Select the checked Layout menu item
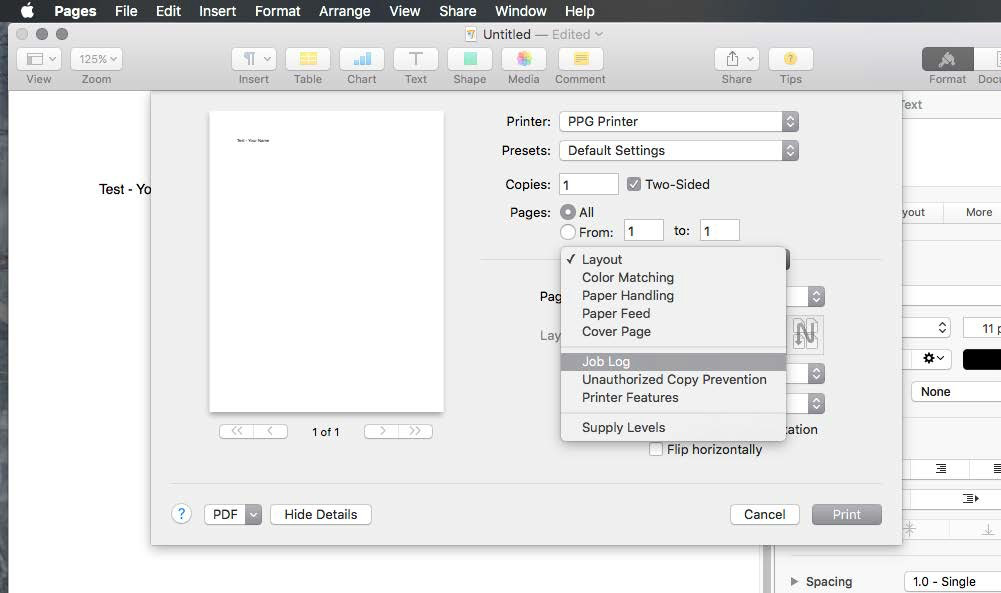Screen dimensions: 1001x593 click(673, 259)
